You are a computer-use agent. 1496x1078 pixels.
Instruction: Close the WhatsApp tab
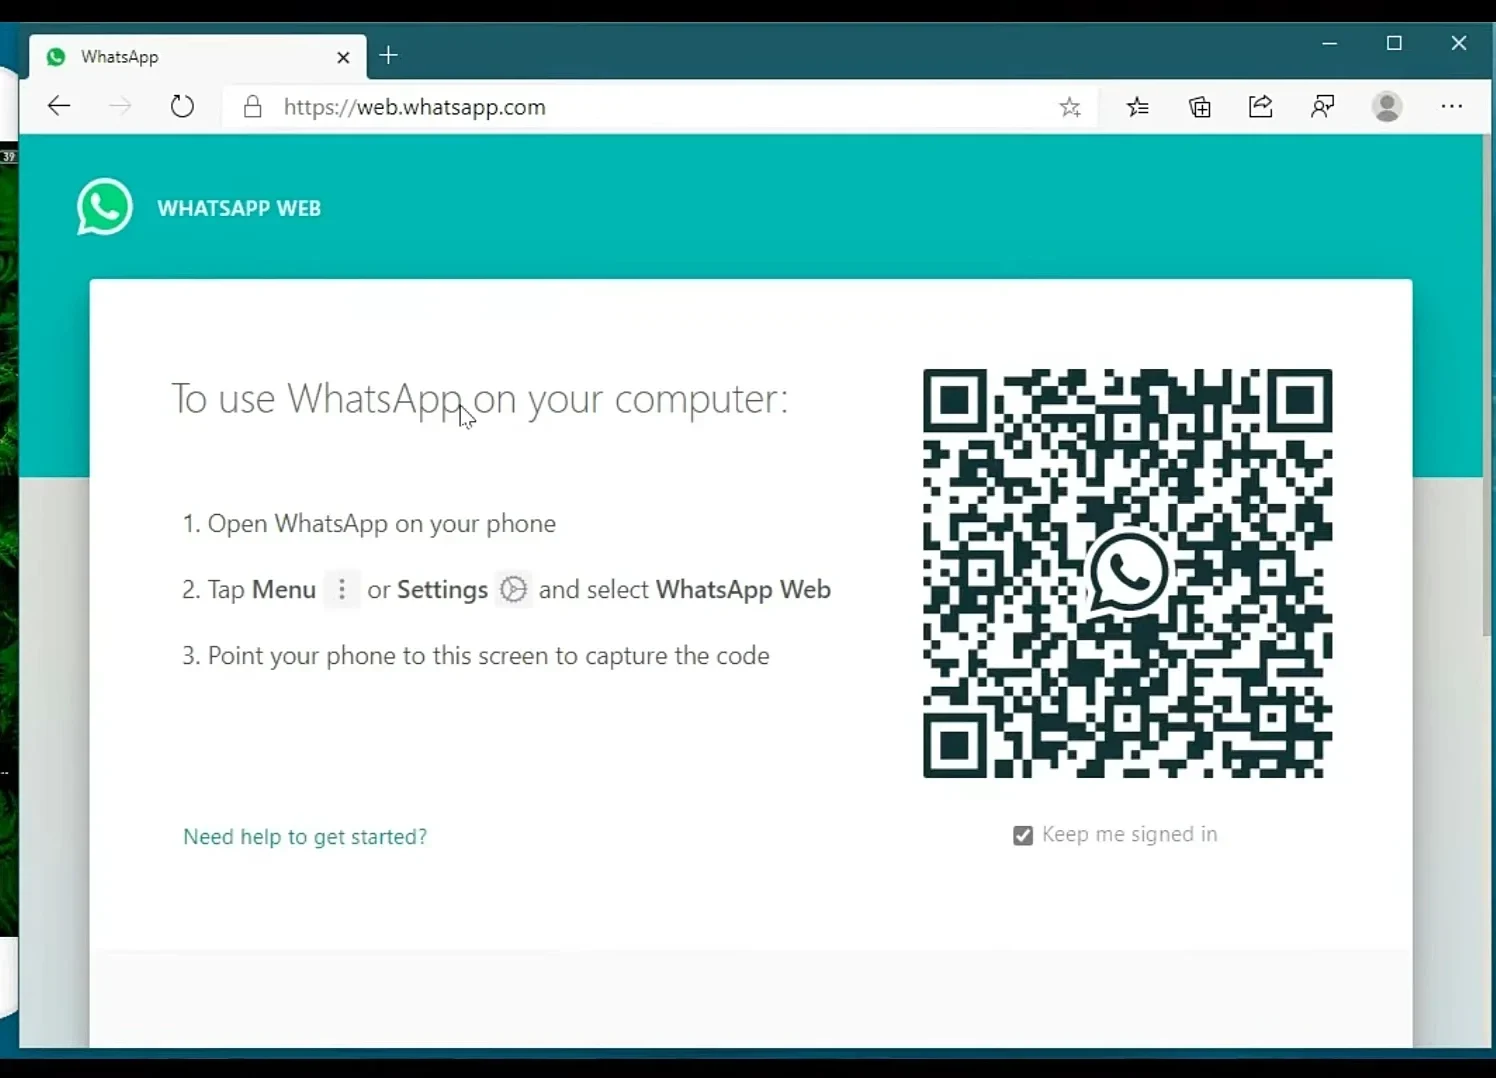tap(343, 58)
